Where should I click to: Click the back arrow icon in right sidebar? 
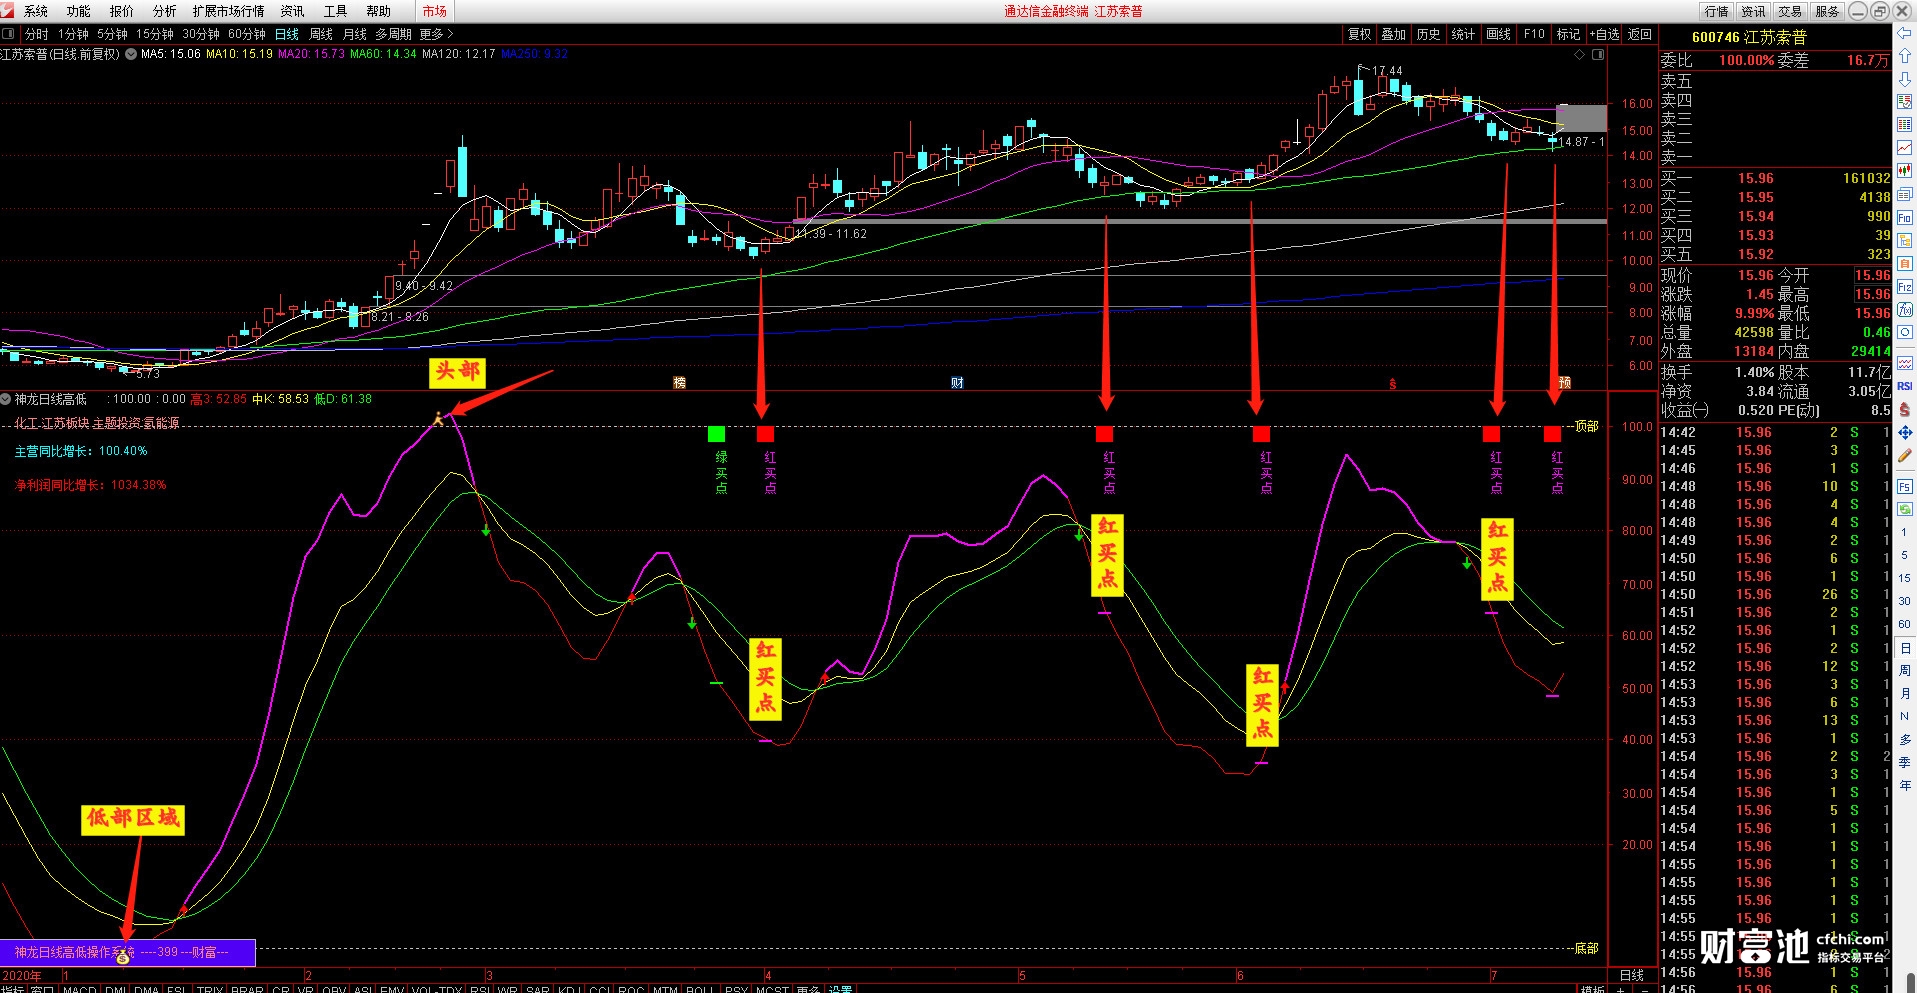(1904, 34)
